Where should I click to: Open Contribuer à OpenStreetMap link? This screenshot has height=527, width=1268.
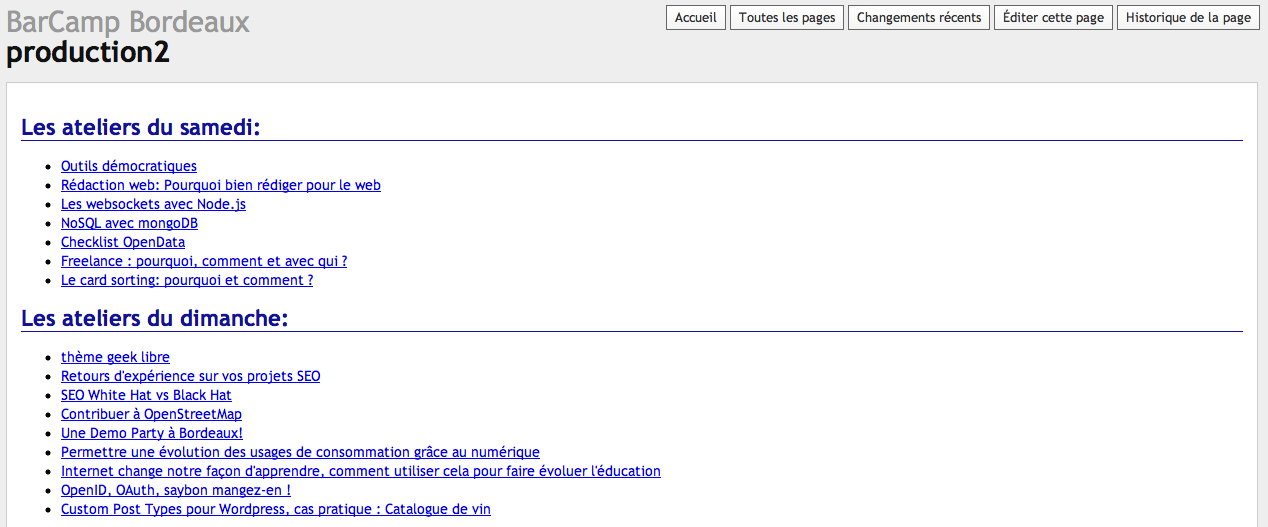pos(151,414)
